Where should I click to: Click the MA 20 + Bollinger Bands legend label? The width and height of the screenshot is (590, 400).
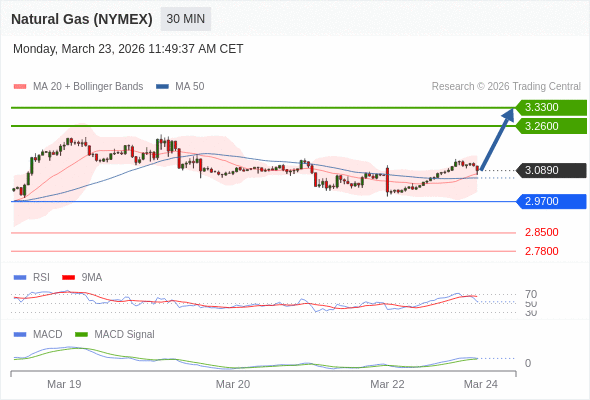pos(88,87)
